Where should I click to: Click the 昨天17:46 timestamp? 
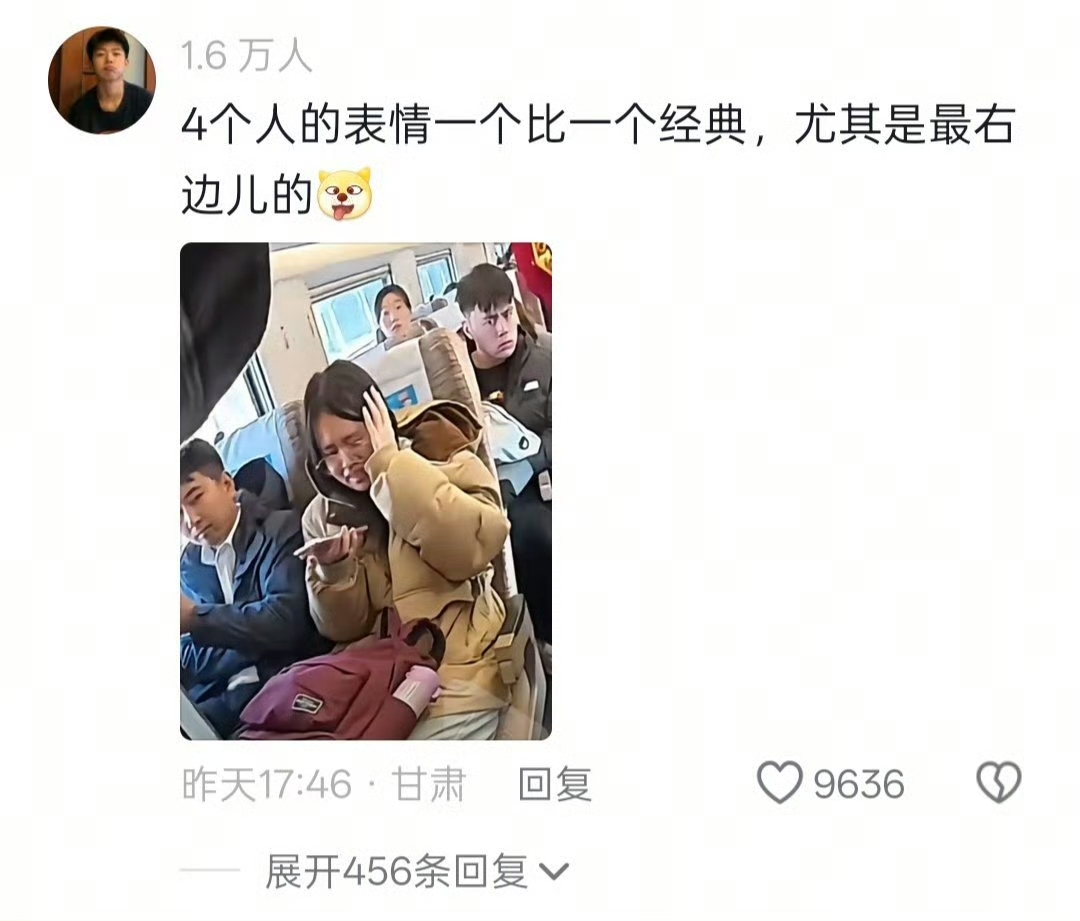[x=267, y=784]
